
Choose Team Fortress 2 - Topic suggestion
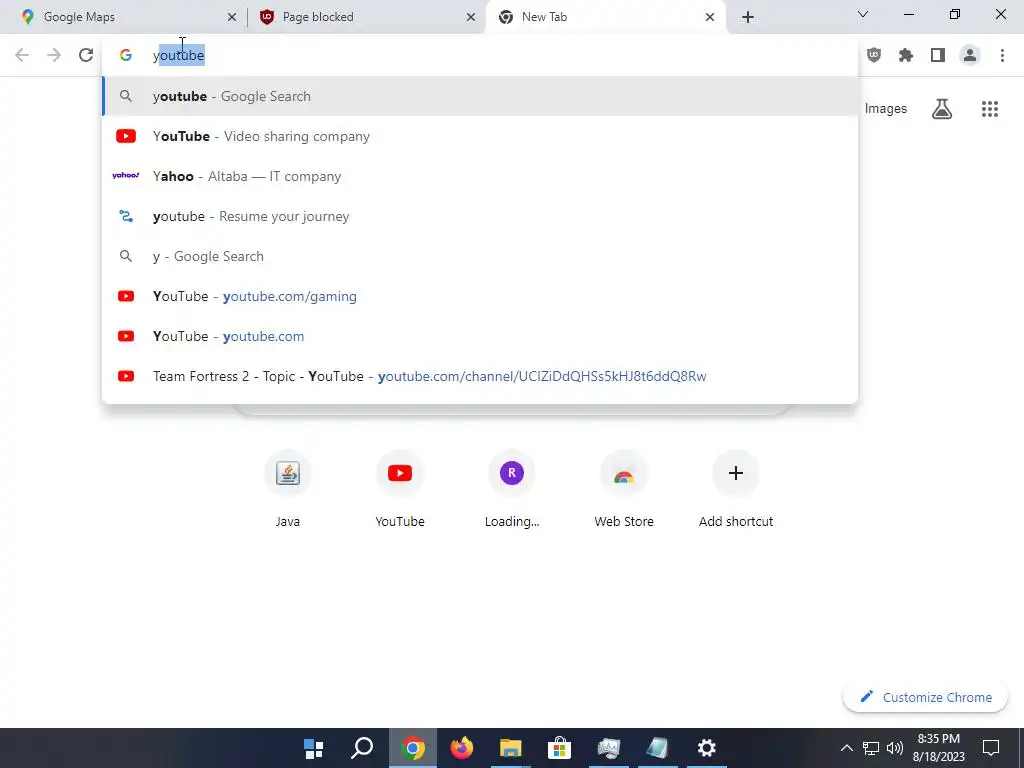click(x=480, y=376)
